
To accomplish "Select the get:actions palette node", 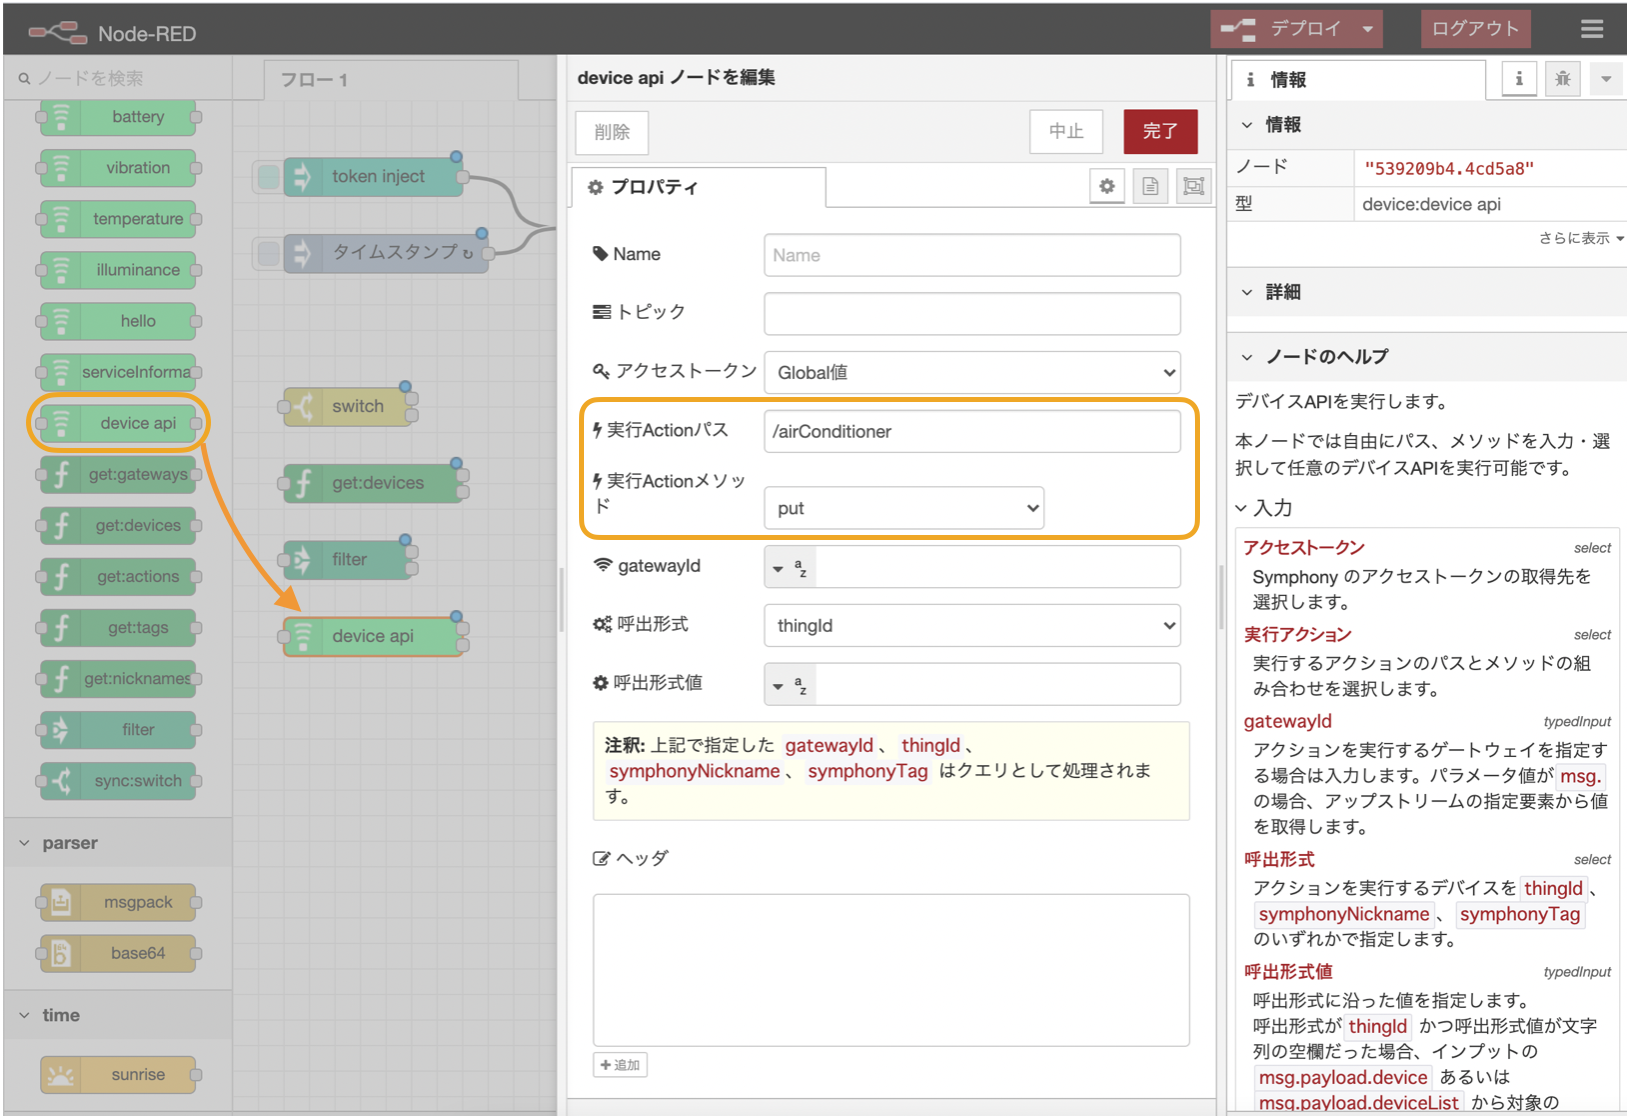I will pos(118,576).
